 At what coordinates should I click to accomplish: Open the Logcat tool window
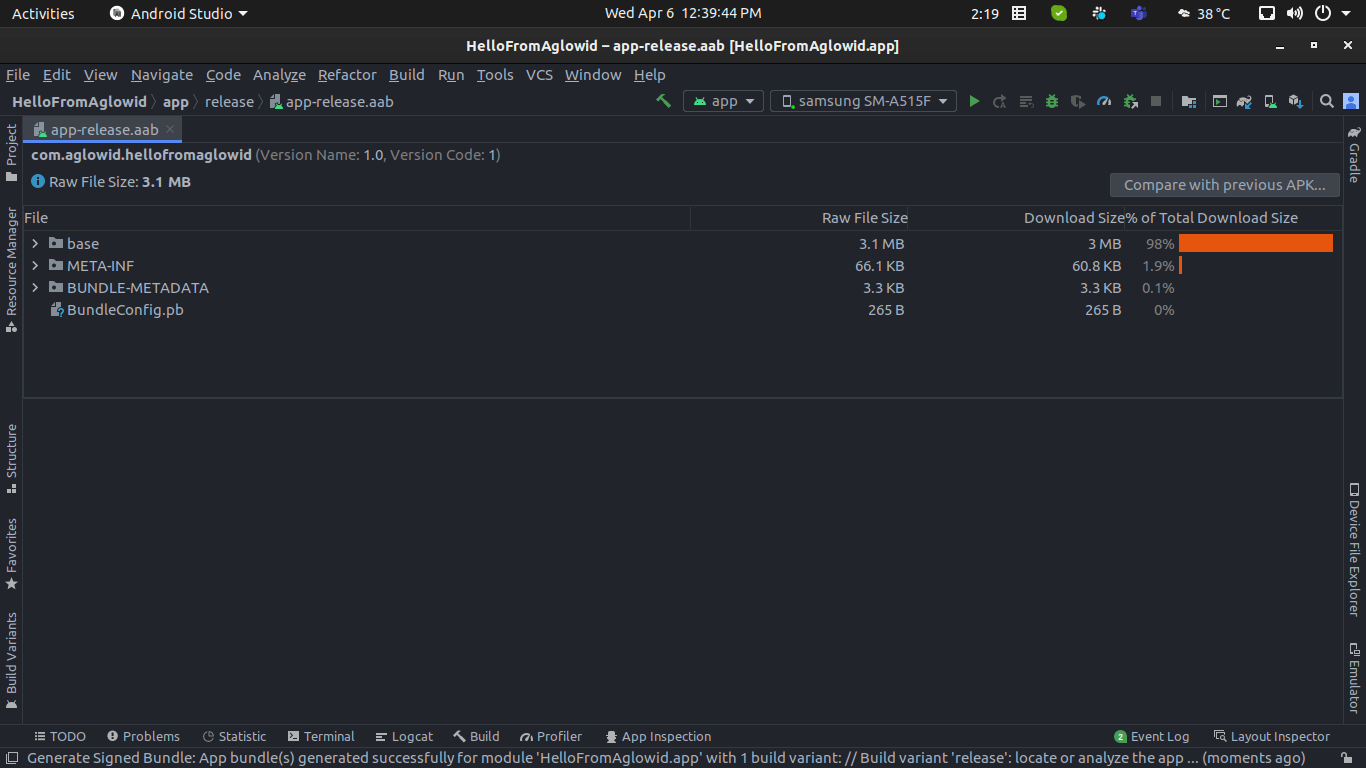coord(404,736)
